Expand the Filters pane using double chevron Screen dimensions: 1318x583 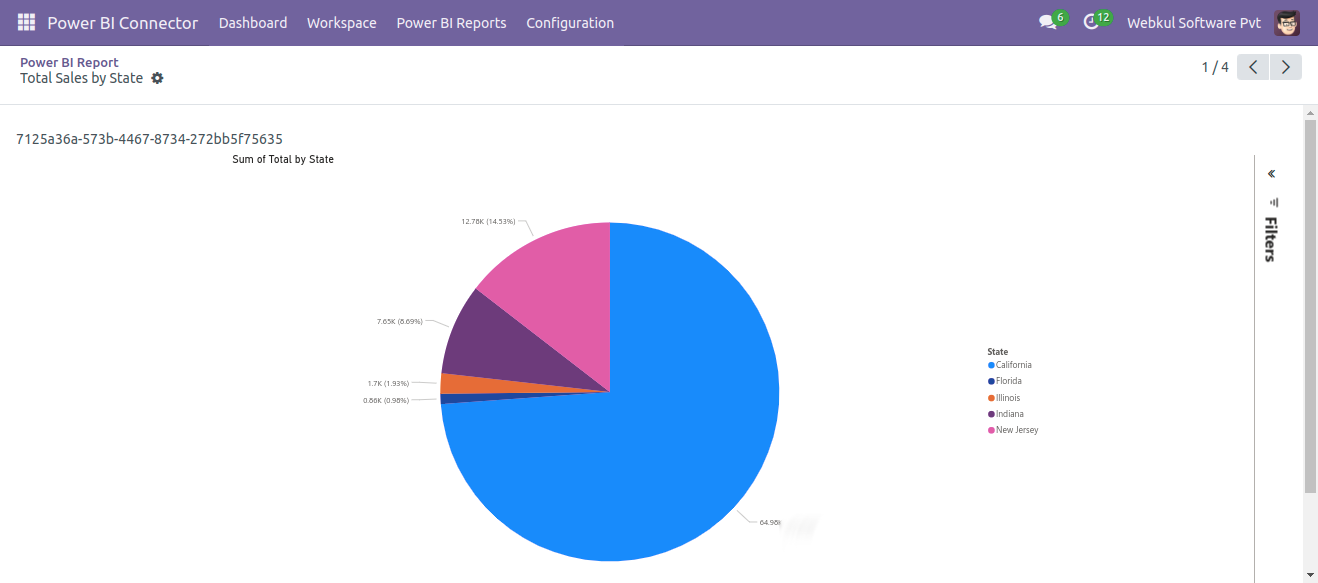1271,172
